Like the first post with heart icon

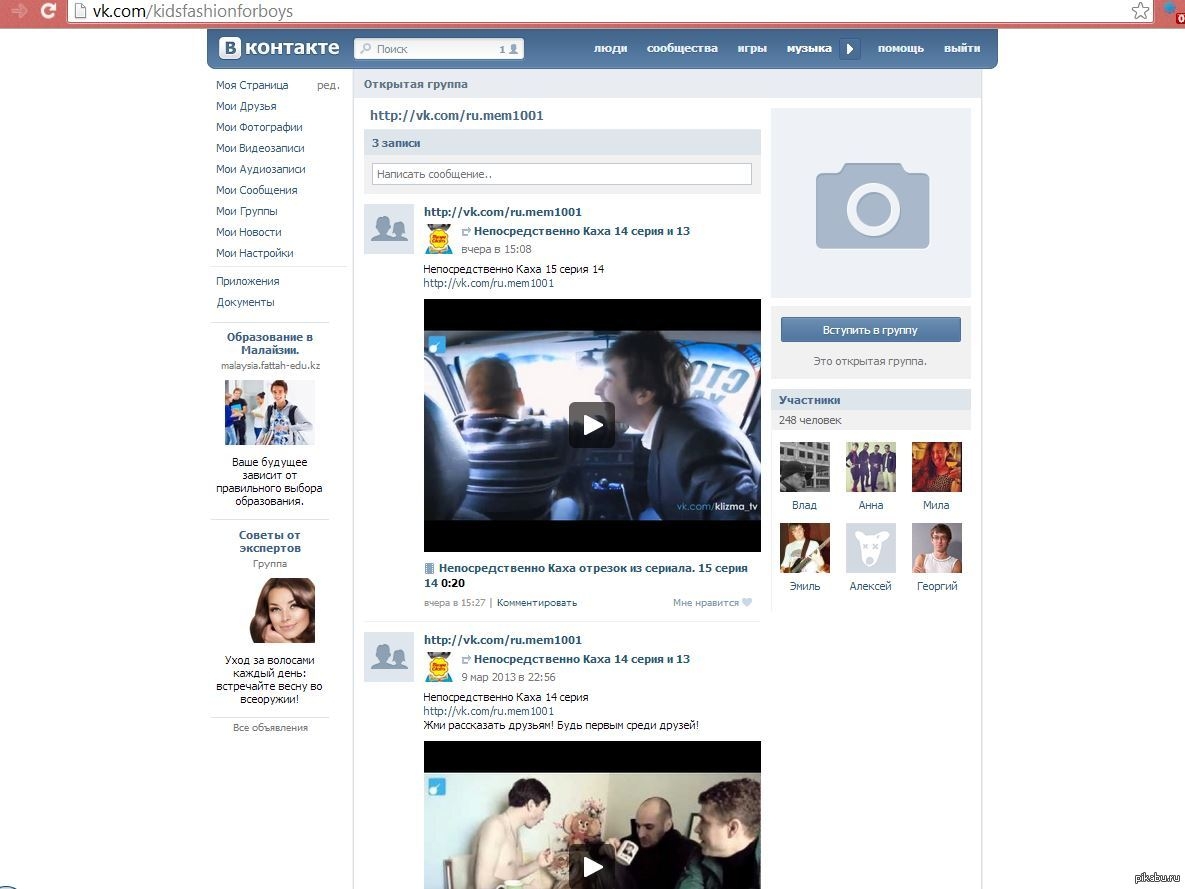(x=746, y=603)
